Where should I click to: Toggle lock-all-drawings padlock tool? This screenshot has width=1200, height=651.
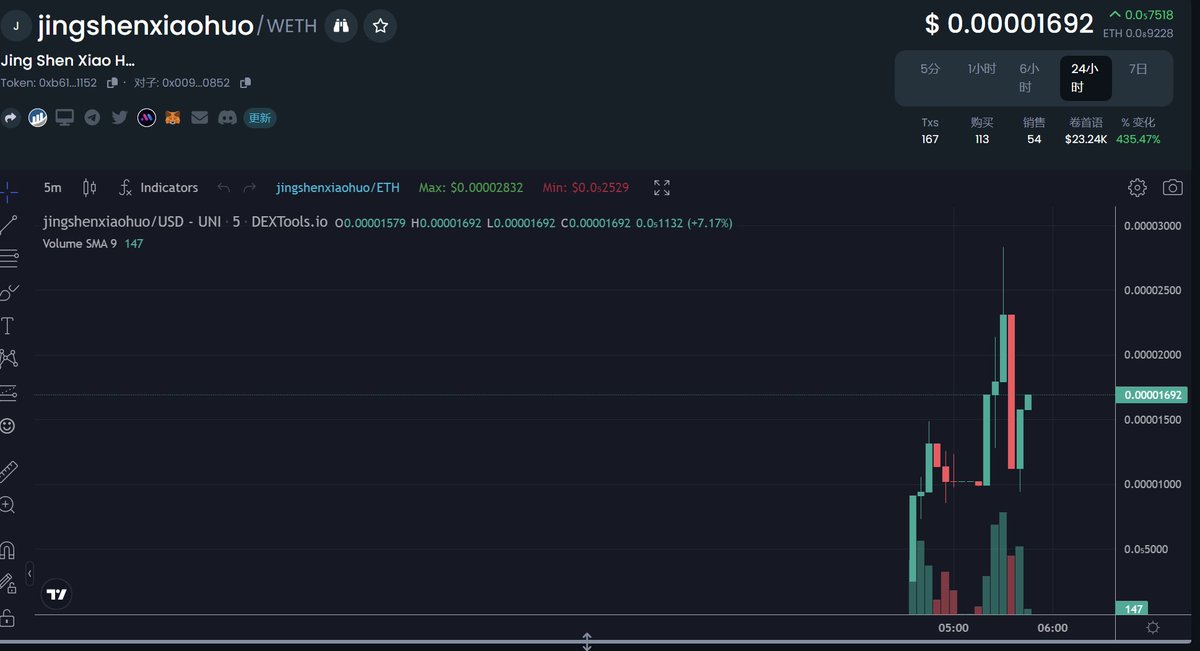pyautogui.click(x=8, y=617)
